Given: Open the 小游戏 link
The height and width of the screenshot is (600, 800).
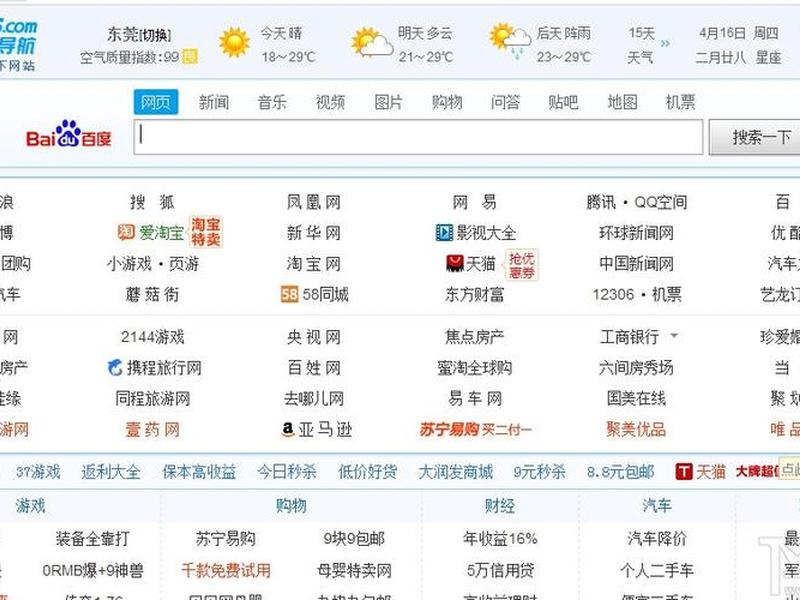Looking at the screenshot, I should (129, 264).
